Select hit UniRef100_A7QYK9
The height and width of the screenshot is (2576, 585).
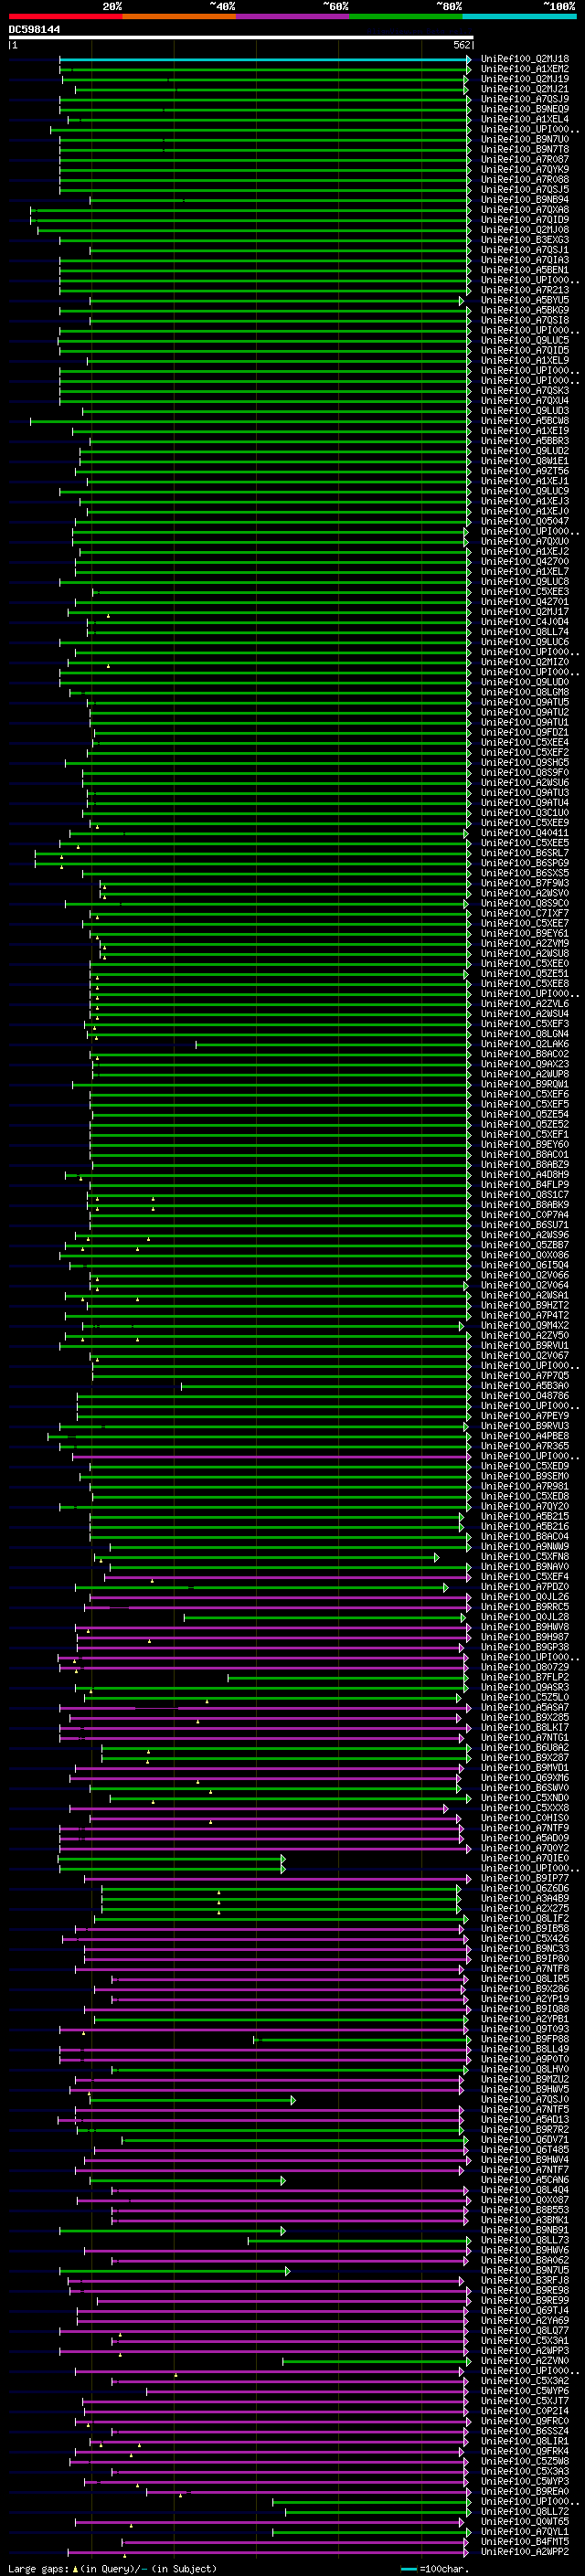(x=525, y=169)
